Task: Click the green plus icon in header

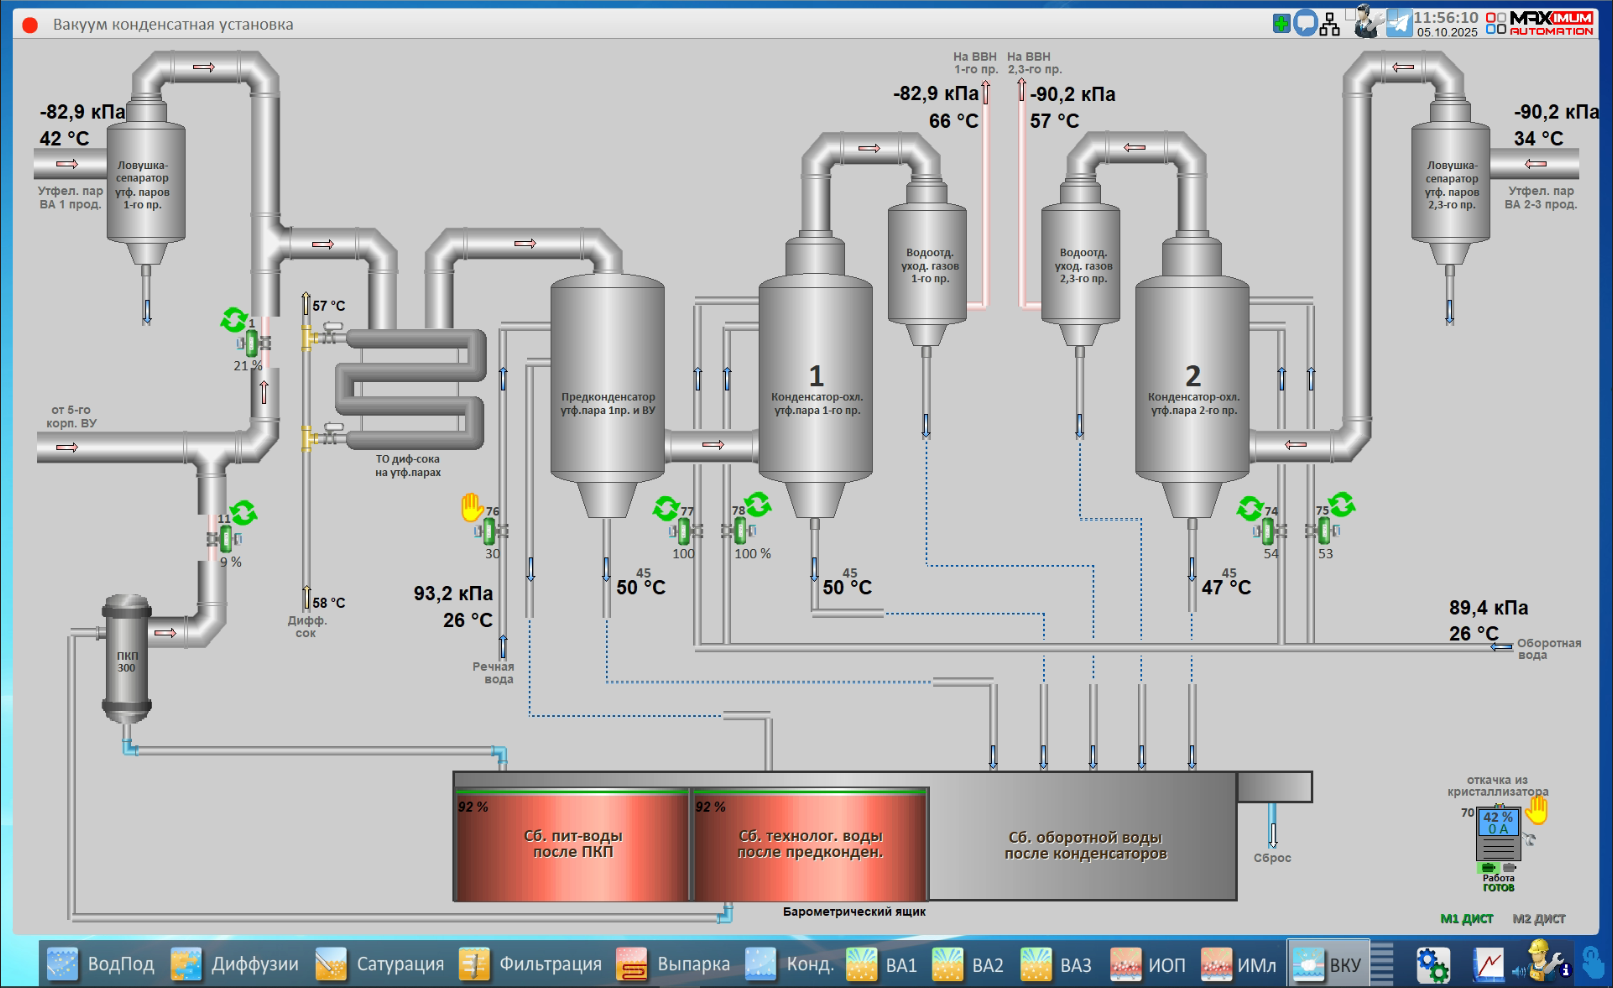Action: [x=1281, y=23]
